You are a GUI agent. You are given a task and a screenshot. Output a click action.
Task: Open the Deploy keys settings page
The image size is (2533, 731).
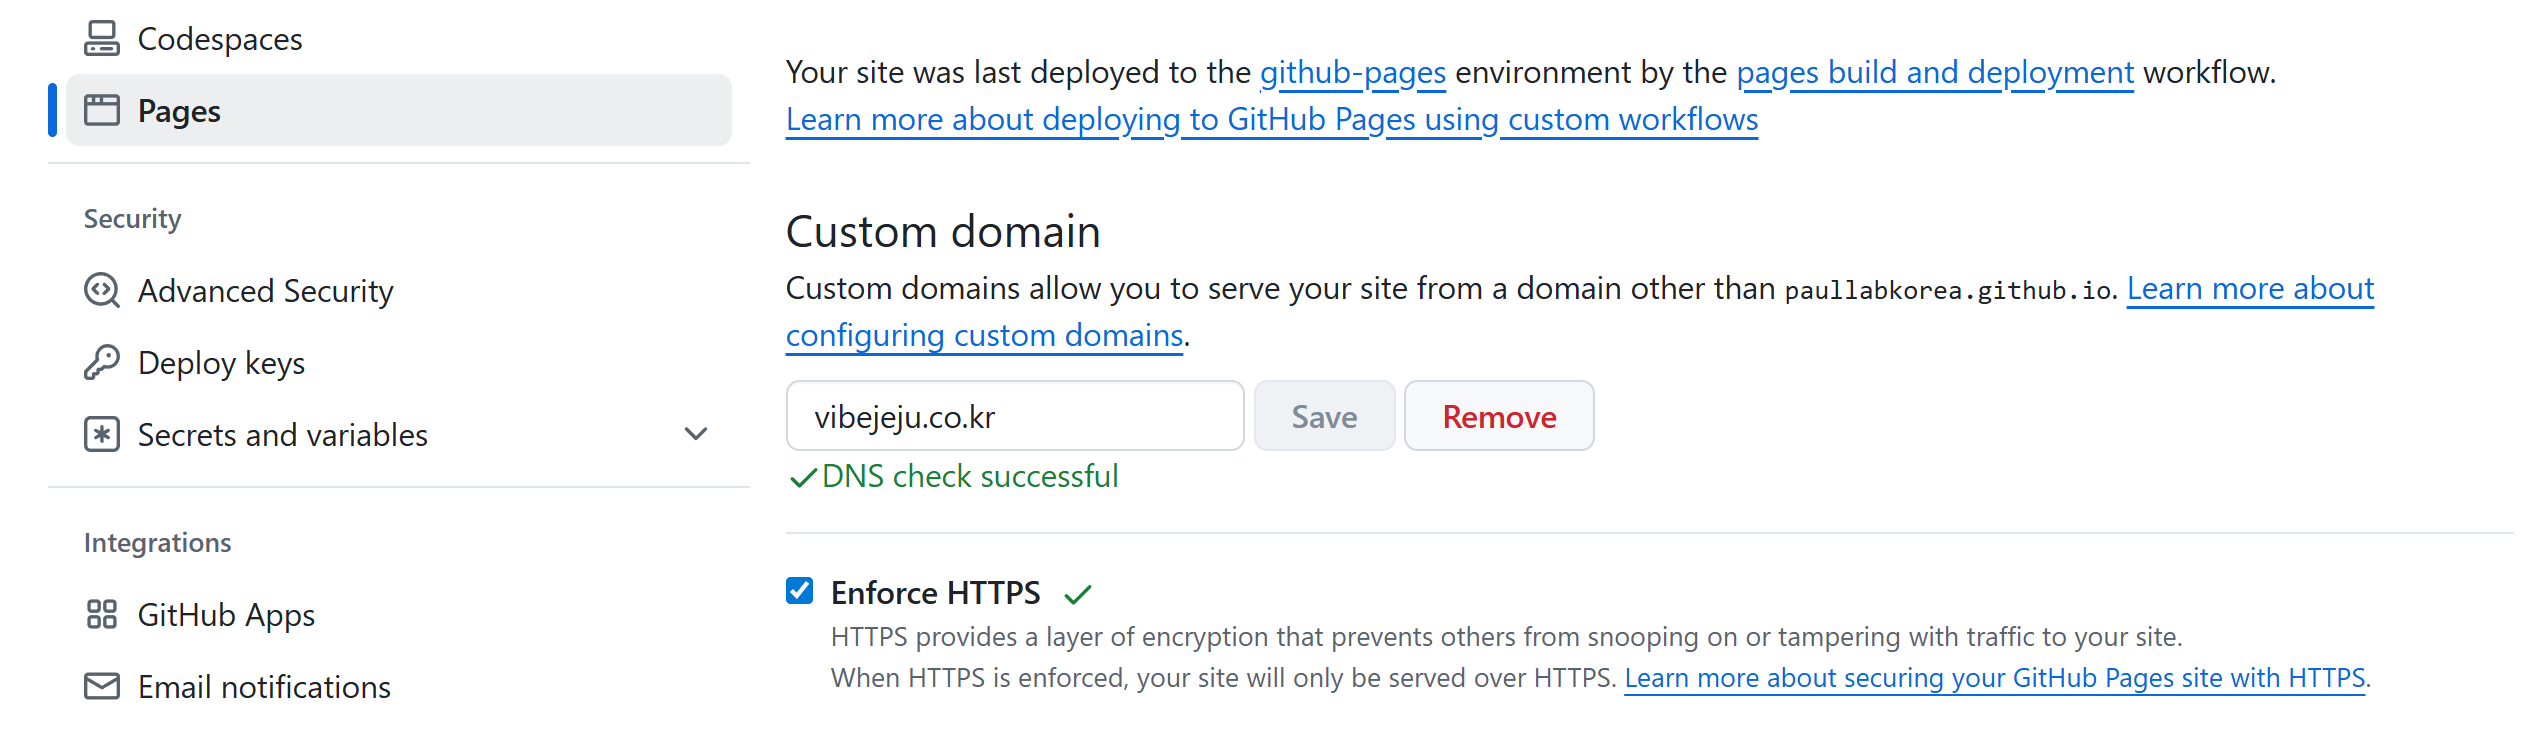click(x=221, y=363)
